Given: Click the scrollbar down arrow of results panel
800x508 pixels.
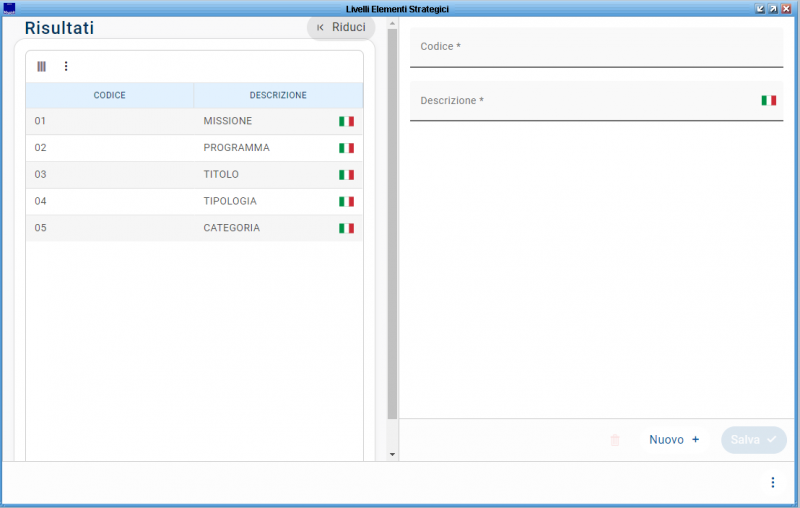Looking at the screenshot, I should [x=392, y=454].
